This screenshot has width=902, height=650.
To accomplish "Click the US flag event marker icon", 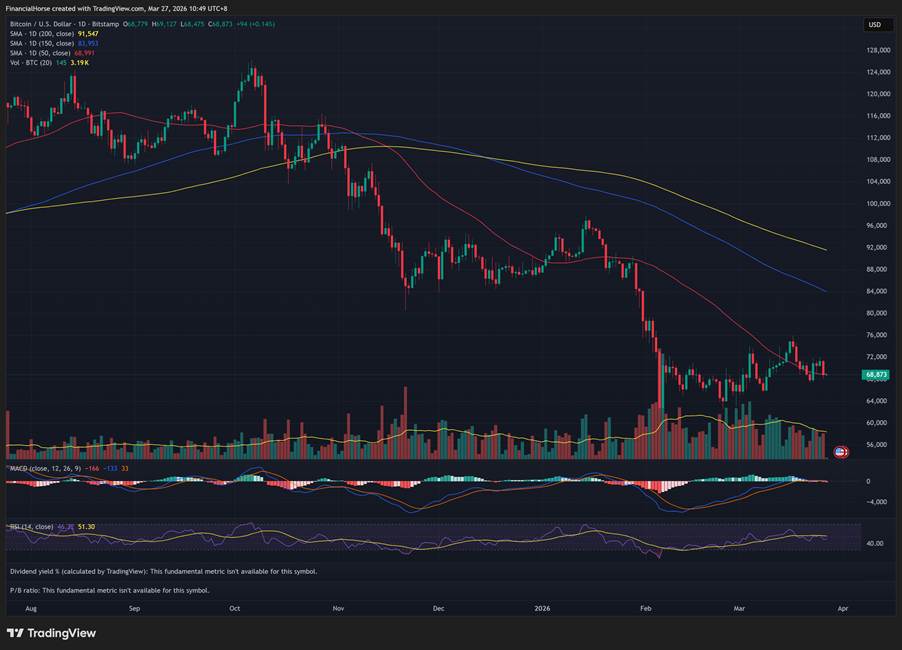I will [x=840, y=452].
